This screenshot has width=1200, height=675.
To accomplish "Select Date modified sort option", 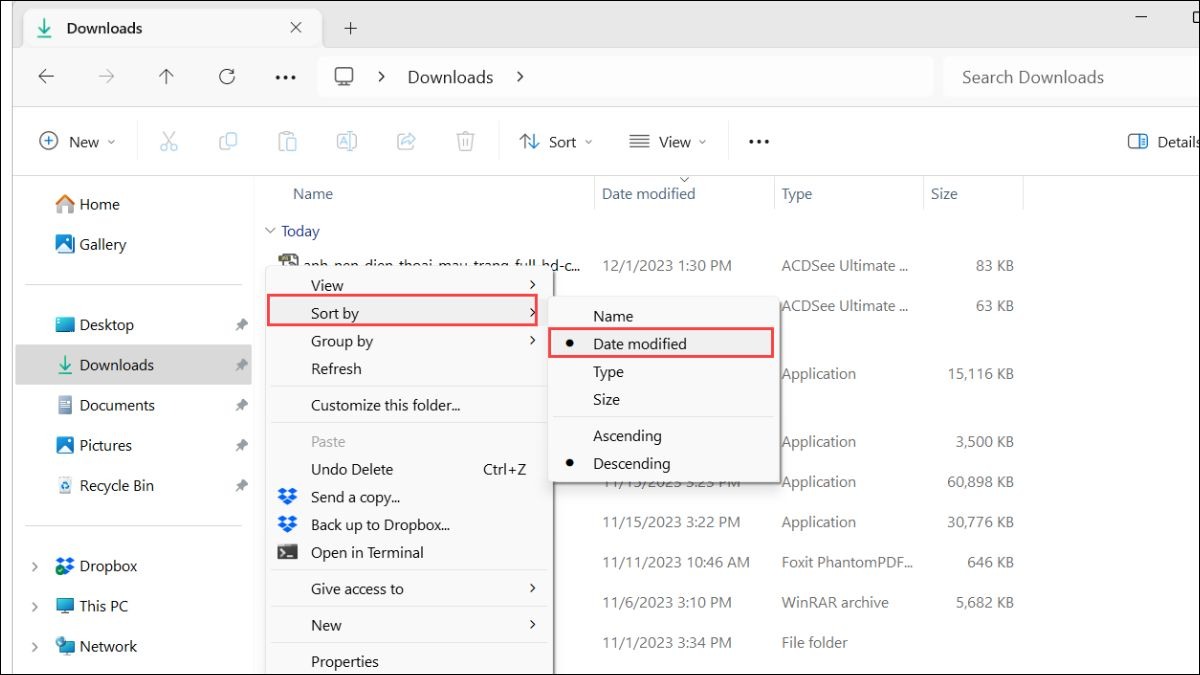I will pos(662,343).
